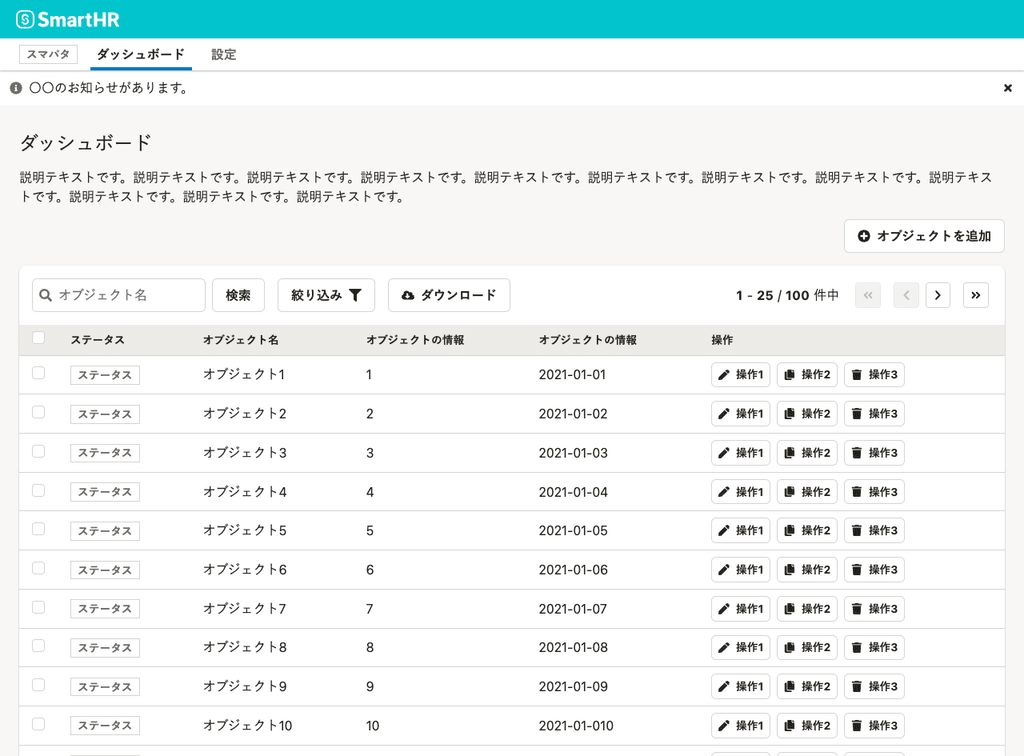Select the ステータス label on オブジェクト4
This screenshot has width=1024, height=756.
[105, 491]
